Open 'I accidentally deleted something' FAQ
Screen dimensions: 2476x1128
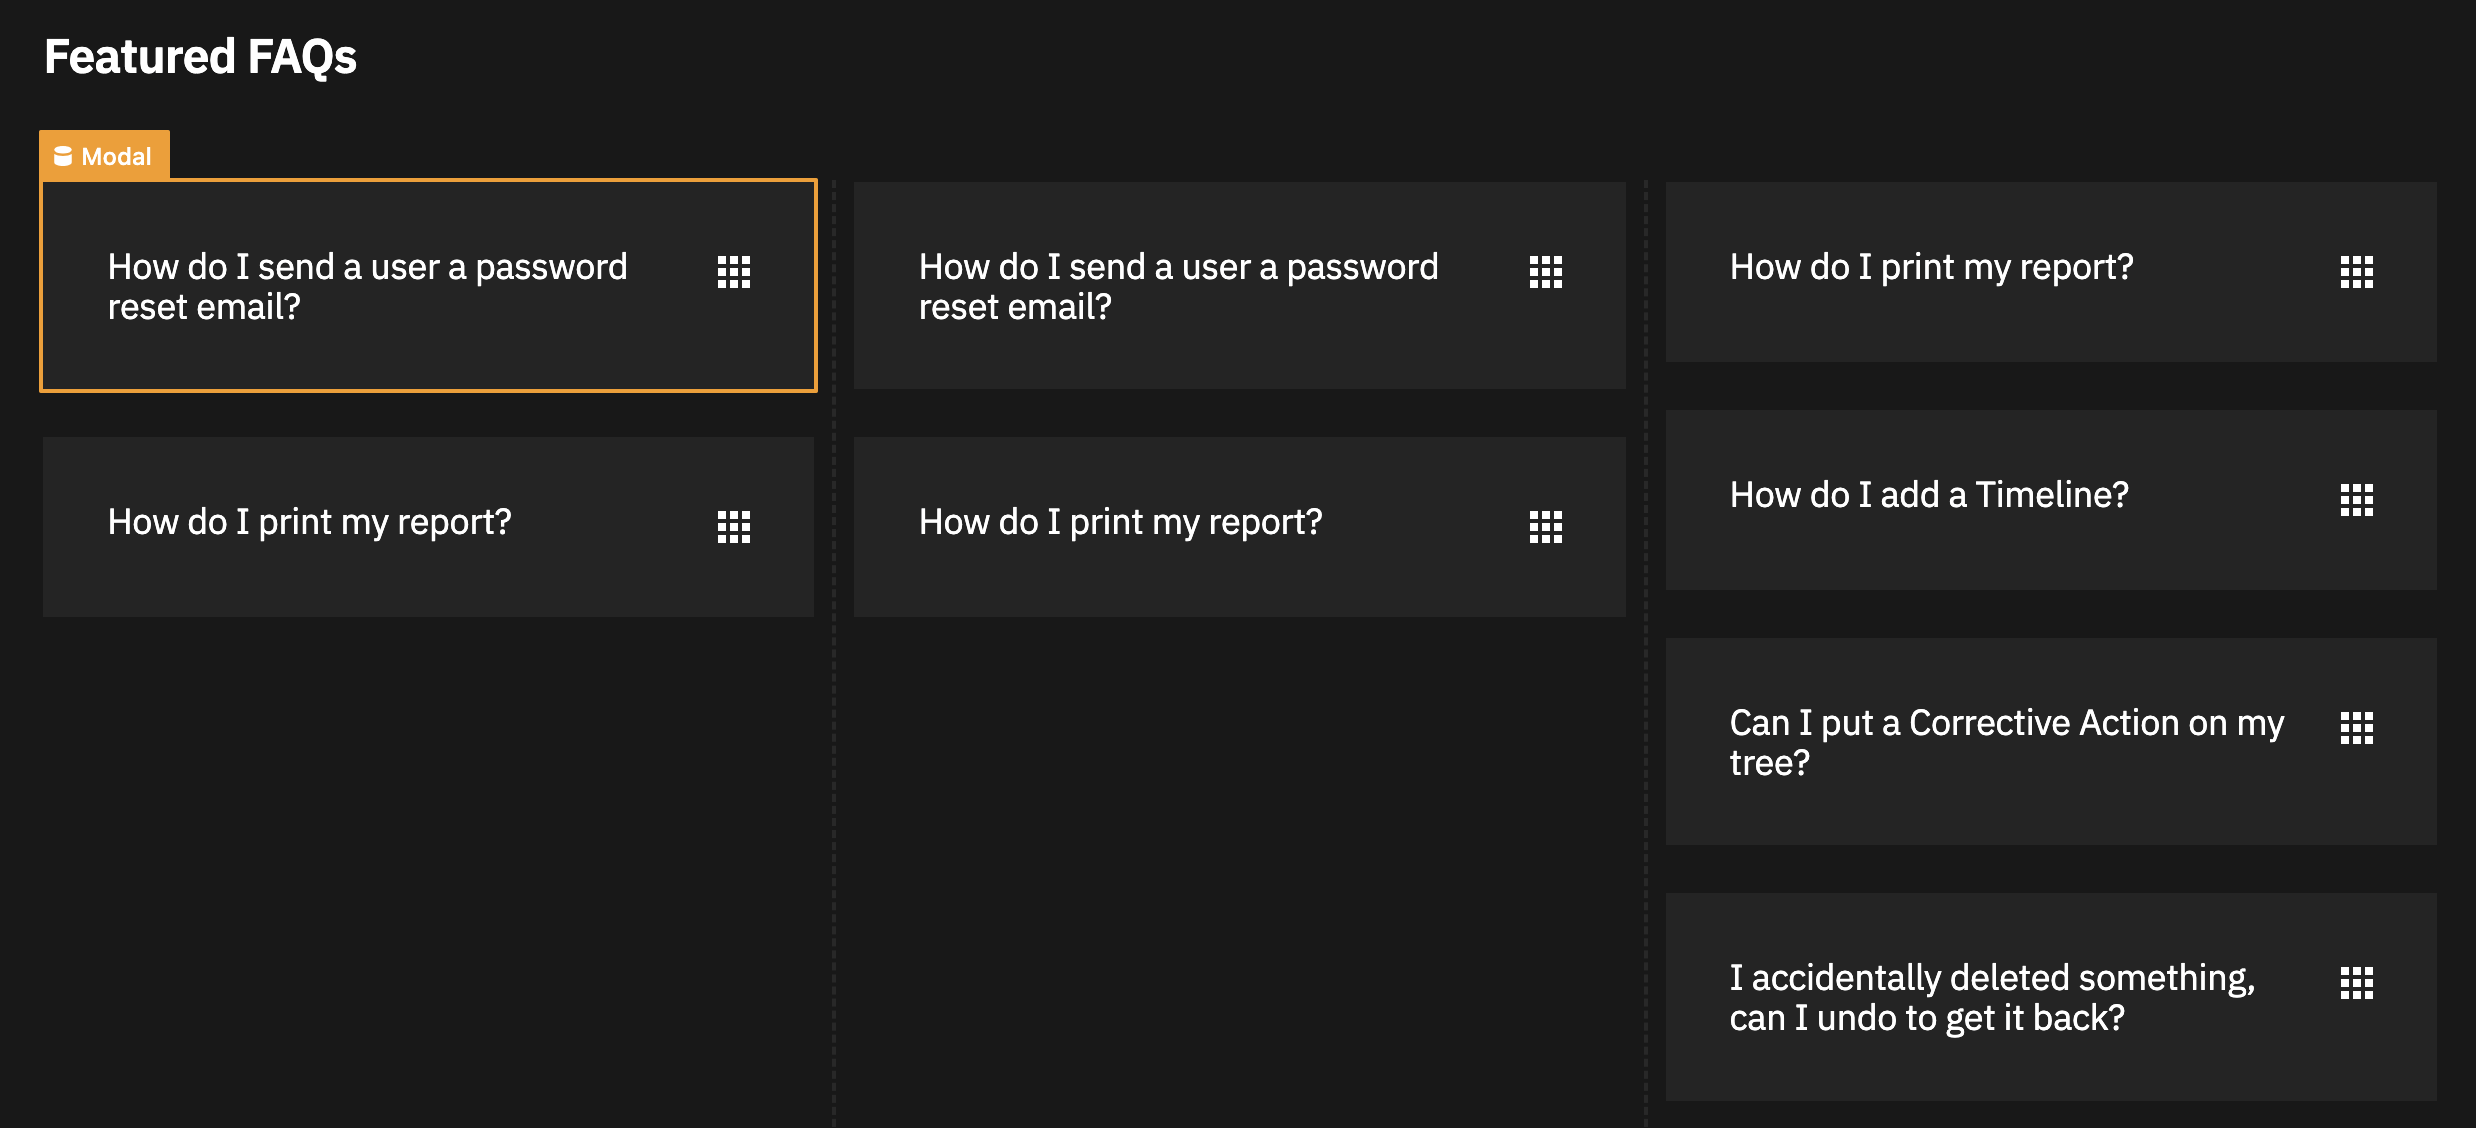click(x=1992, y=997)
